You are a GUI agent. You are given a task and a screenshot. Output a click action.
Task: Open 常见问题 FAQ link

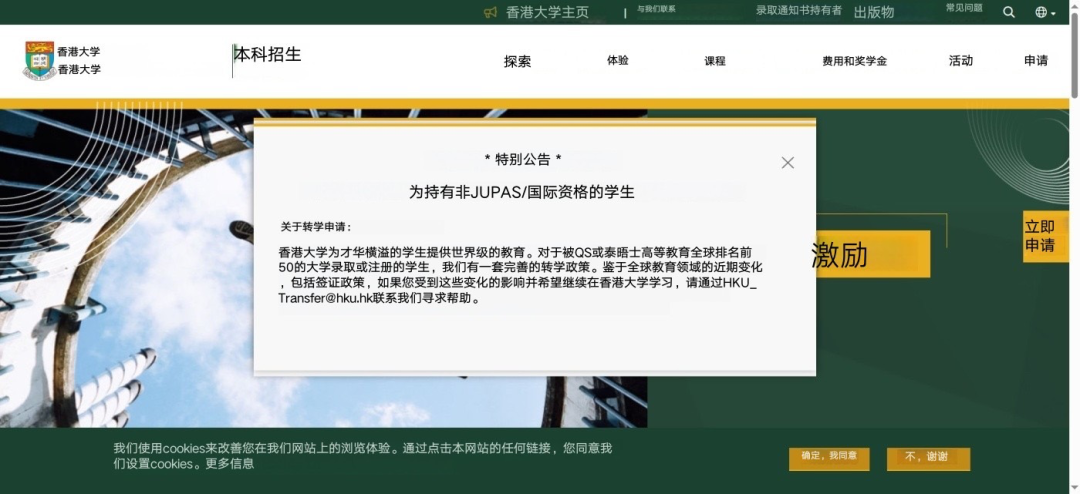tap(964, 8)
